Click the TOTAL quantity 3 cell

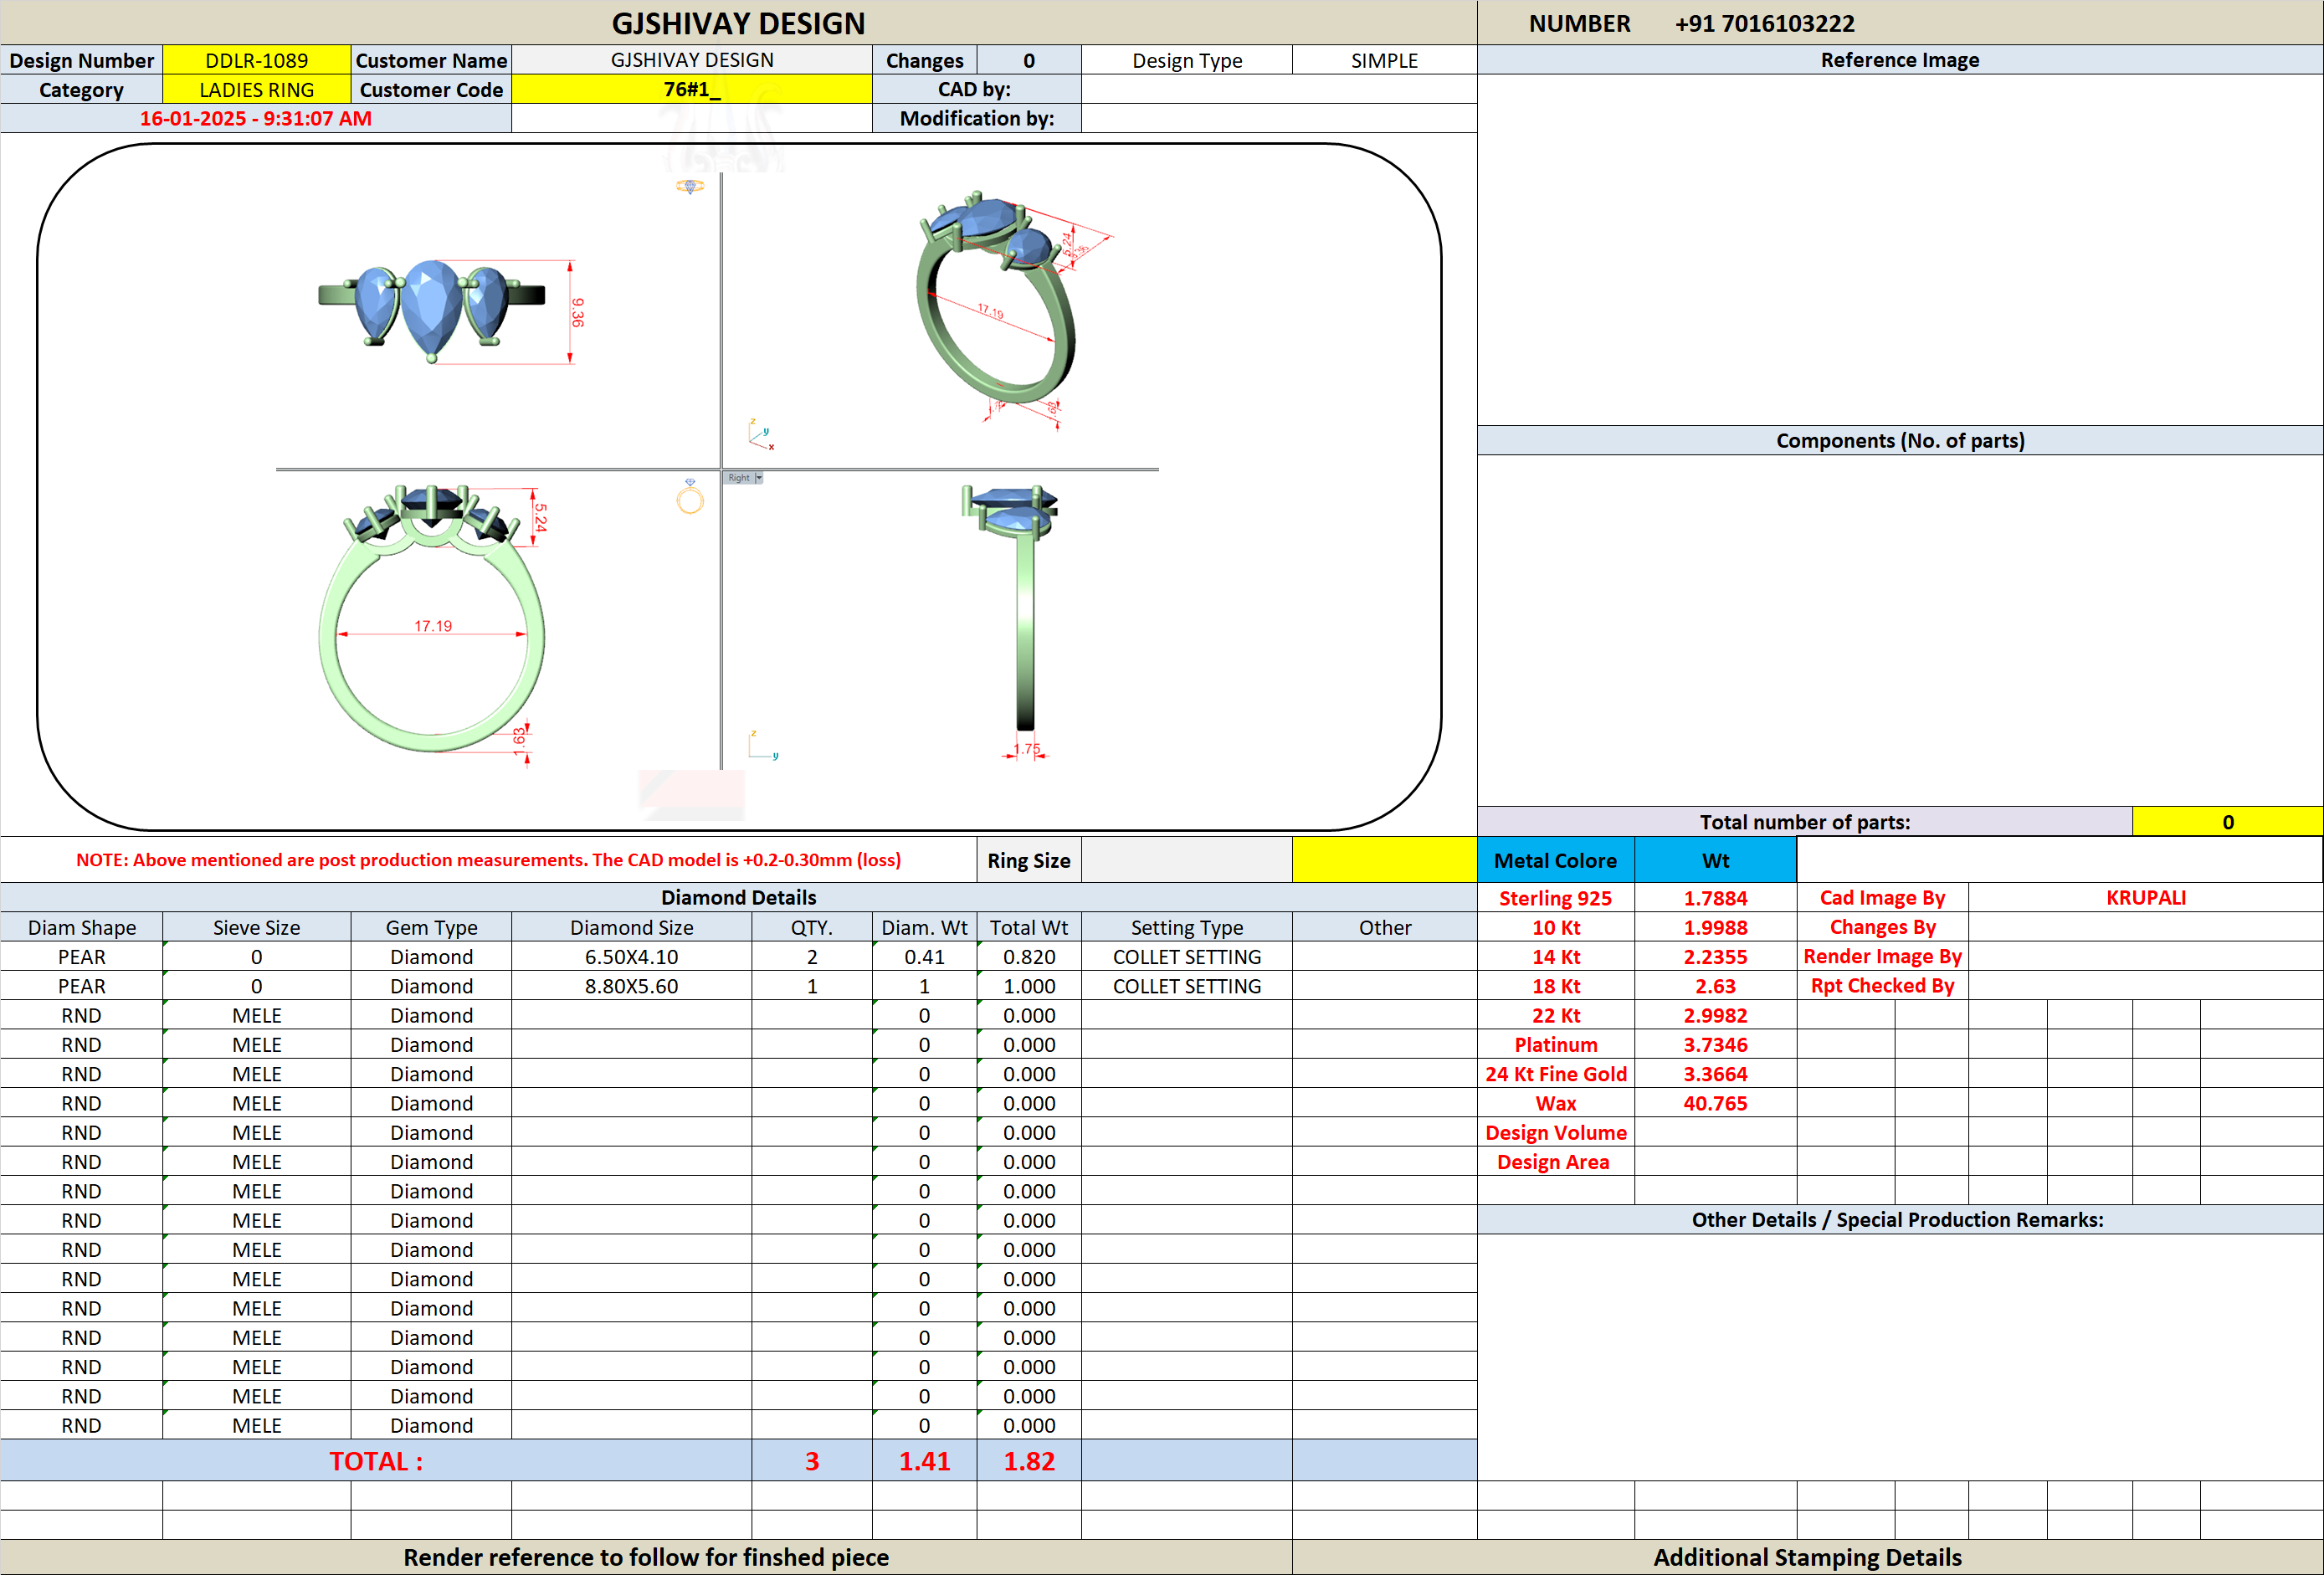tap(811, 1460)
